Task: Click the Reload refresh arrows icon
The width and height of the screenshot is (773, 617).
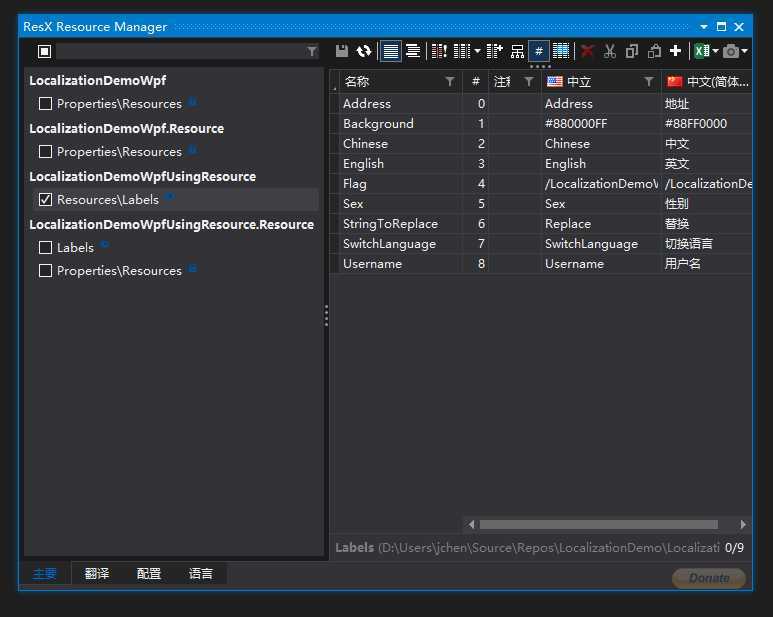Action: [x=363, y=51]
